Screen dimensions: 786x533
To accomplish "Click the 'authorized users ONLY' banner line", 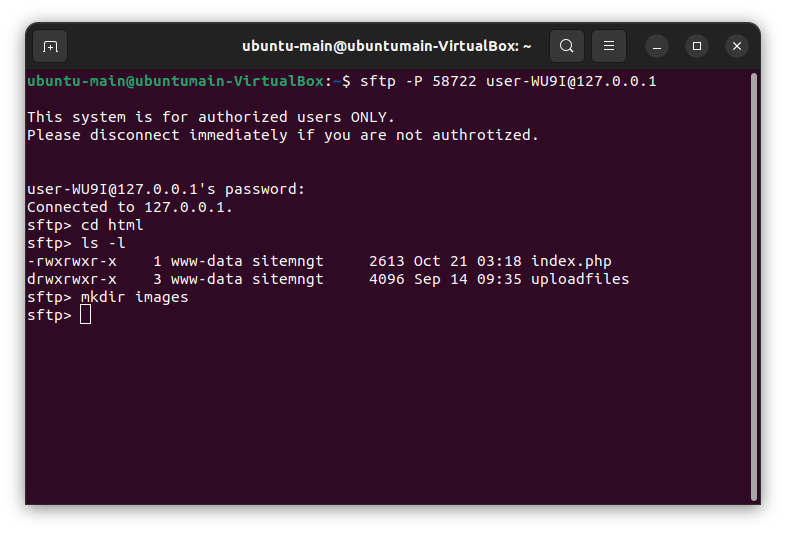I will pos(211,117).
